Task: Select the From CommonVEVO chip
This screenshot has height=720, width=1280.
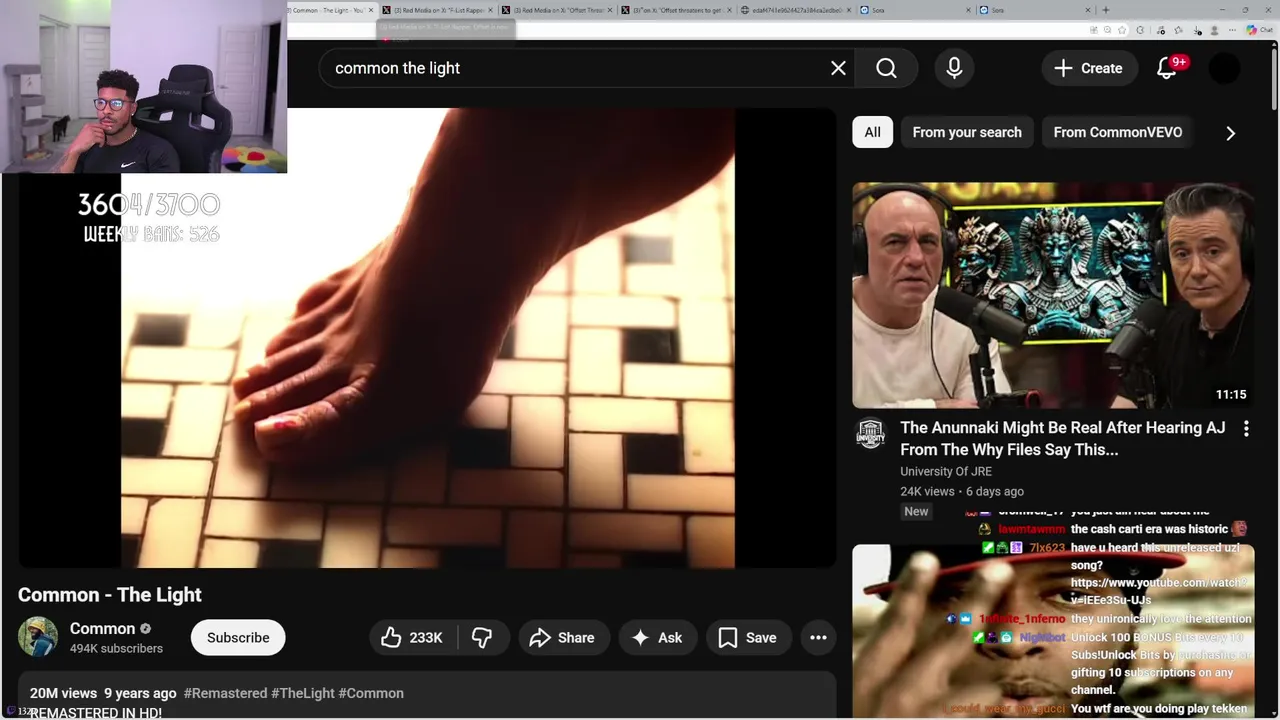Action: click(1117, 132)
